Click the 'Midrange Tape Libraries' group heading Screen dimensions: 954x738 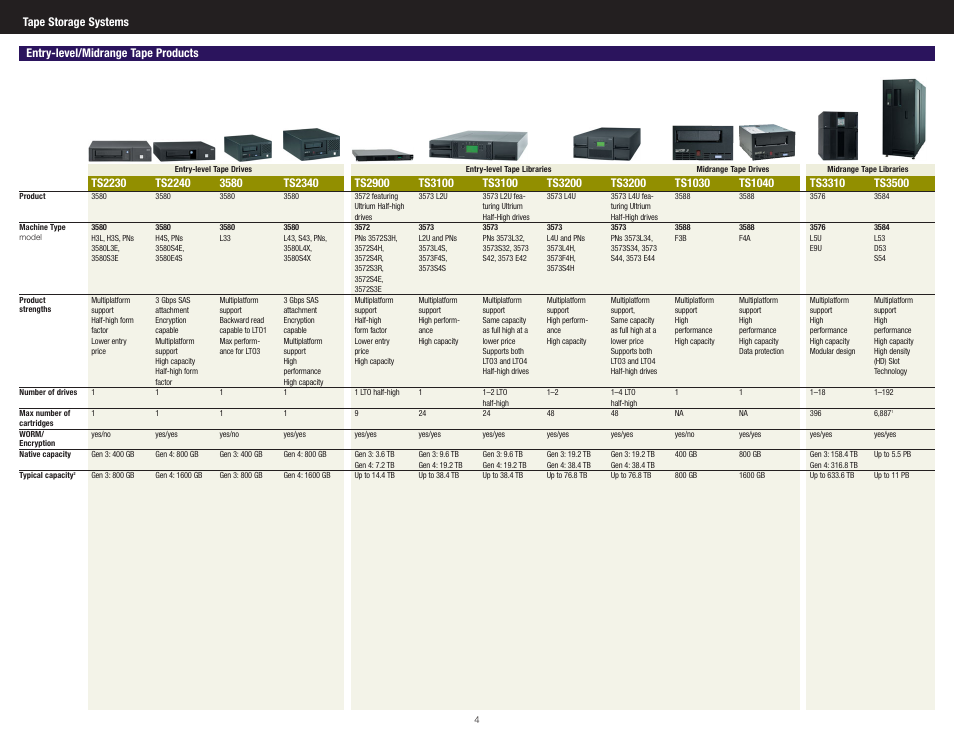[x=868, y=169]
